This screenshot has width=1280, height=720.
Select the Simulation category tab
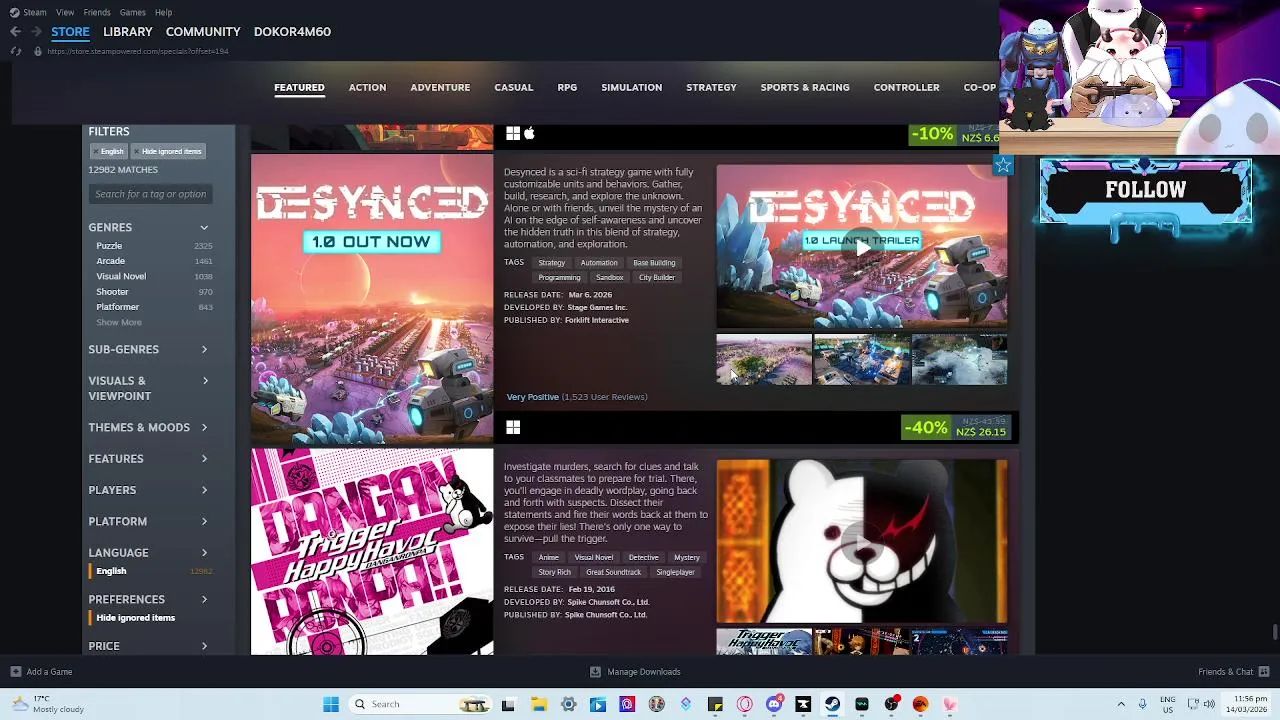[x=631, y=88]
